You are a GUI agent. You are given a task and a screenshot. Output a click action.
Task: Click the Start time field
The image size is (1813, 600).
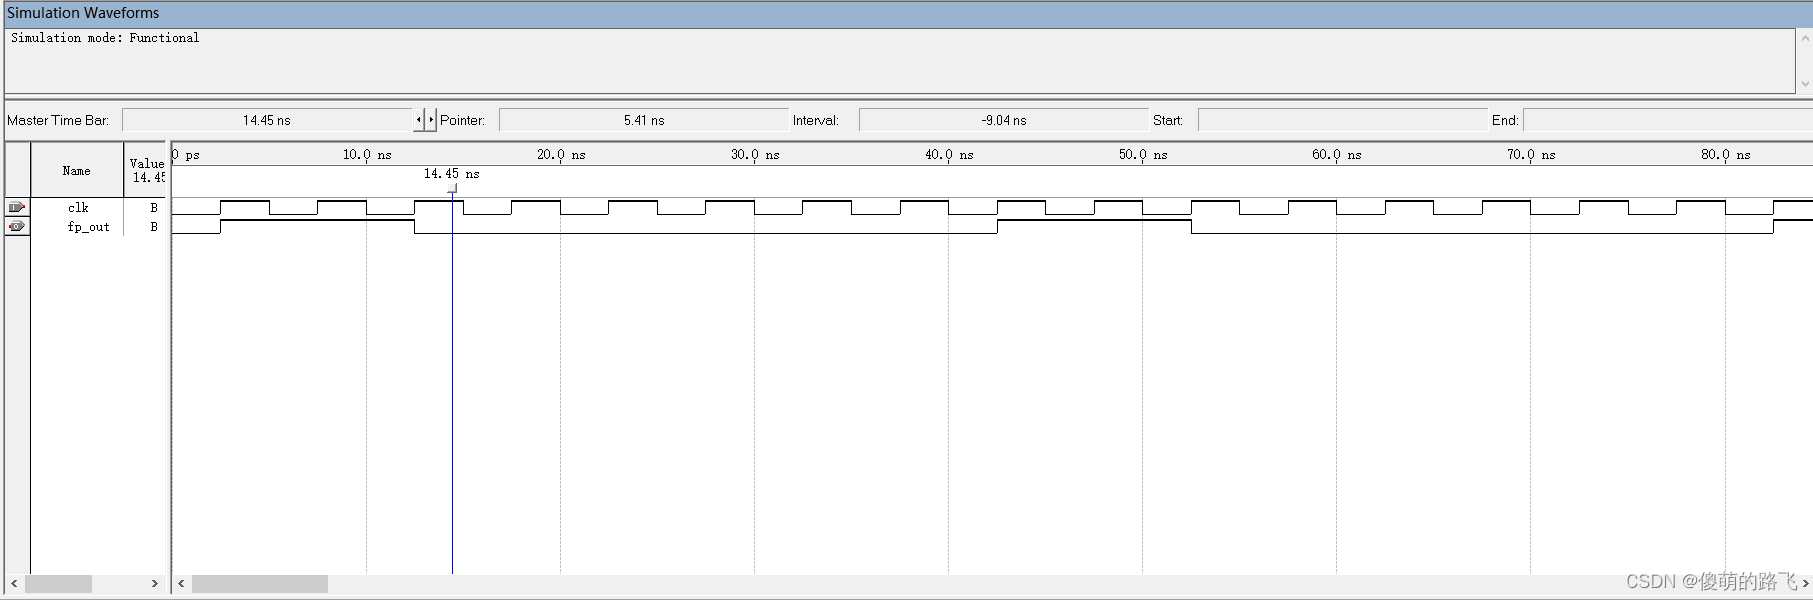tap(1343, 120)
